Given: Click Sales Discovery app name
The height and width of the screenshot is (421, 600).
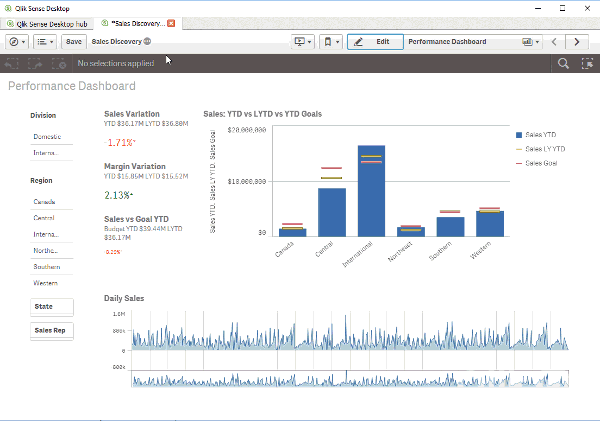Looking at the screenshot, I should (117, 41).
